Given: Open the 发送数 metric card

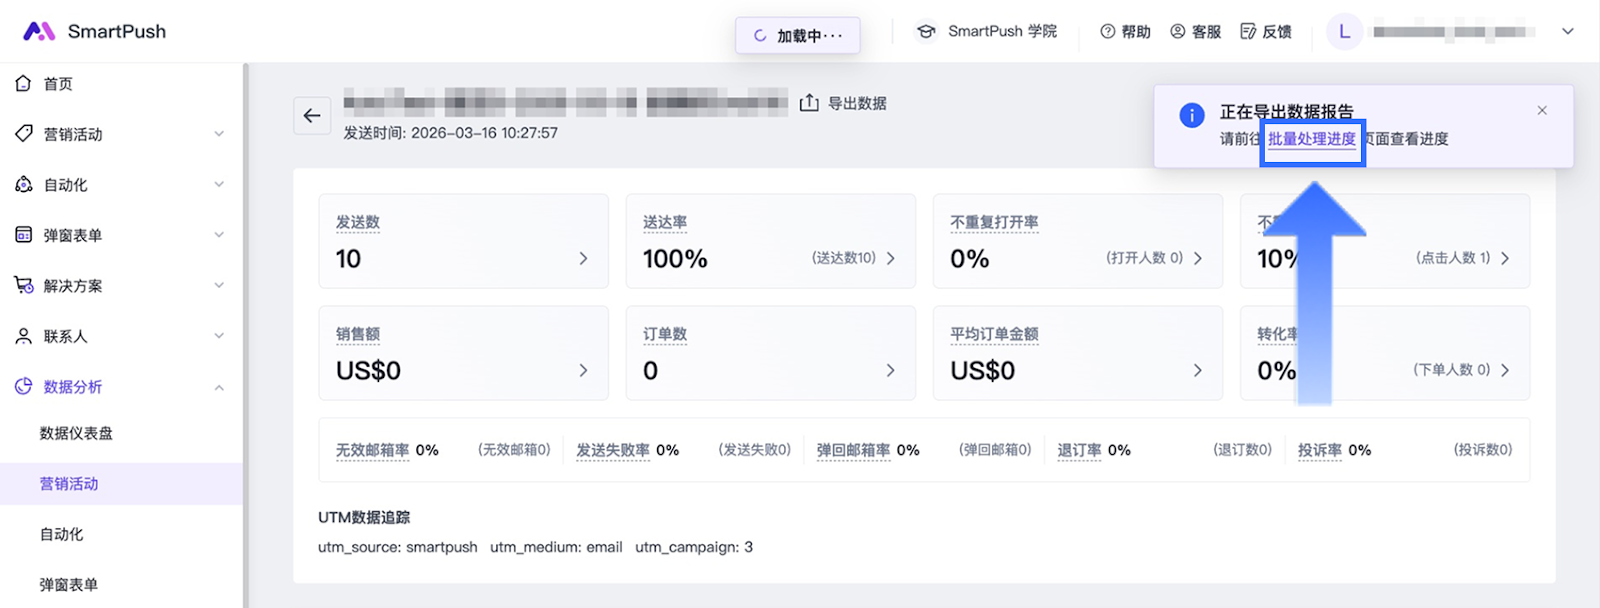Looking at the screenshot, I should pyautogui.click(x=463, y=241).
